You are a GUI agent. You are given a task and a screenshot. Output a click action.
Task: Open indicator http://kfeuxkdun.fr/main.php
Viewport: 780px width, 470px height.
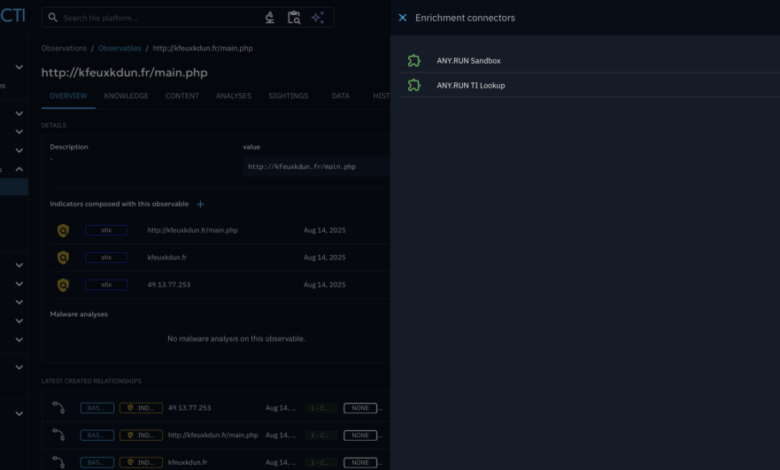193,230
